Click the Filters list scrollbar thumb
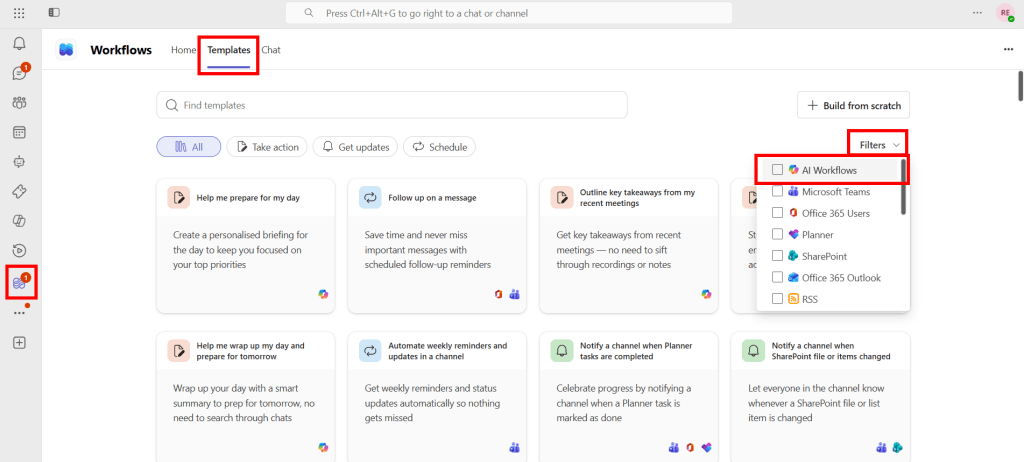The image size is (1024, 462). click(904, 186)
